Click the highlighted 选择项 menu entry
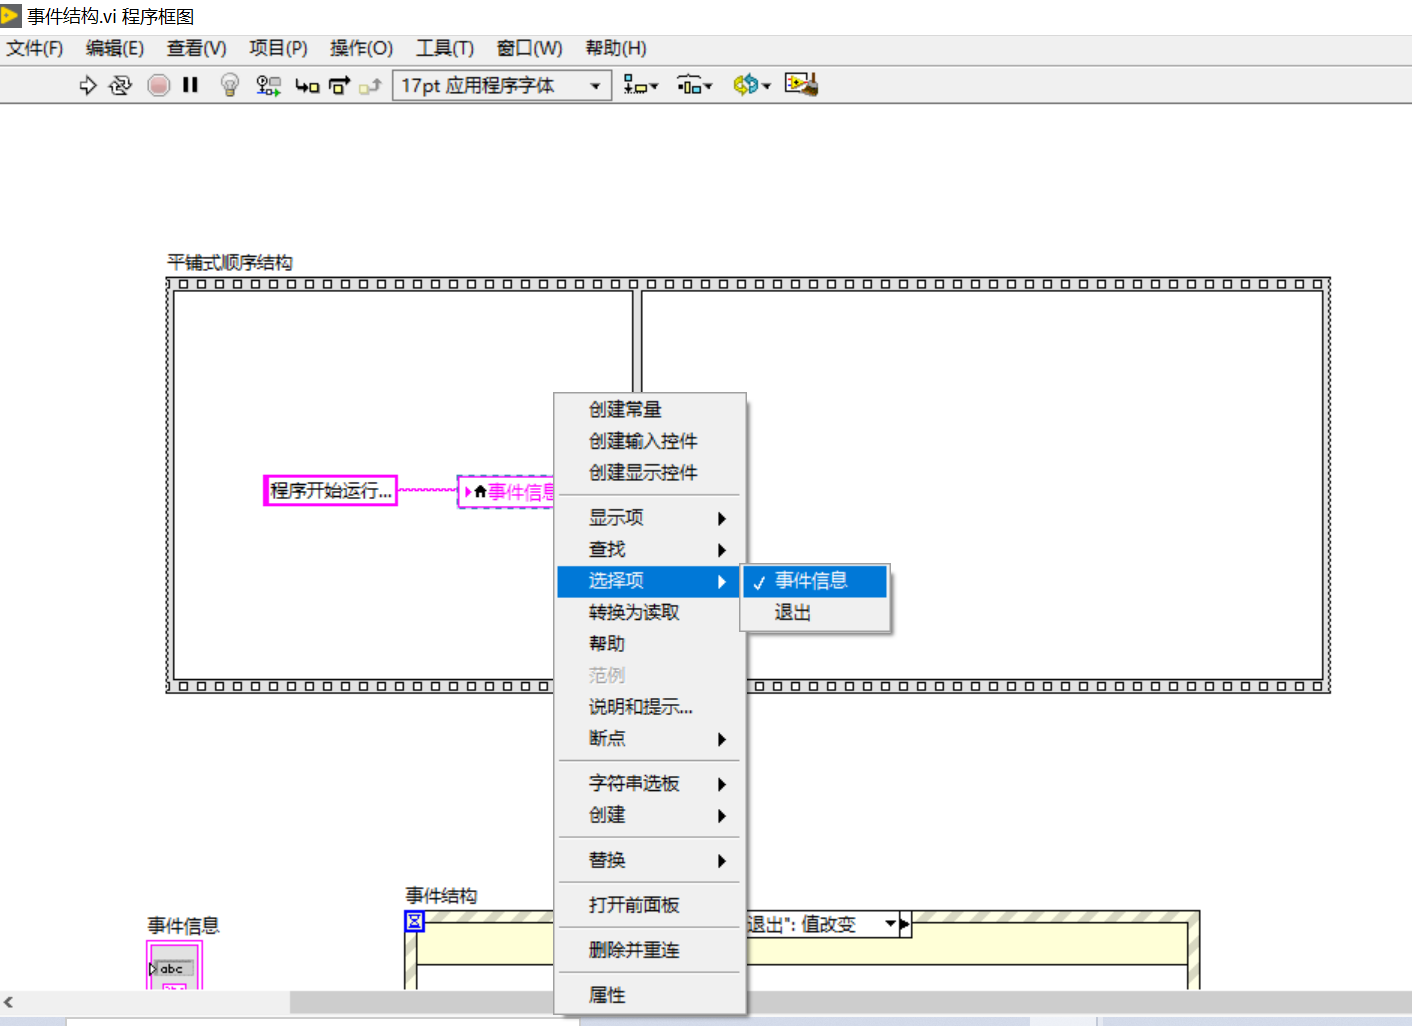Viewport: 1412px width, 1026px height. 650,580
